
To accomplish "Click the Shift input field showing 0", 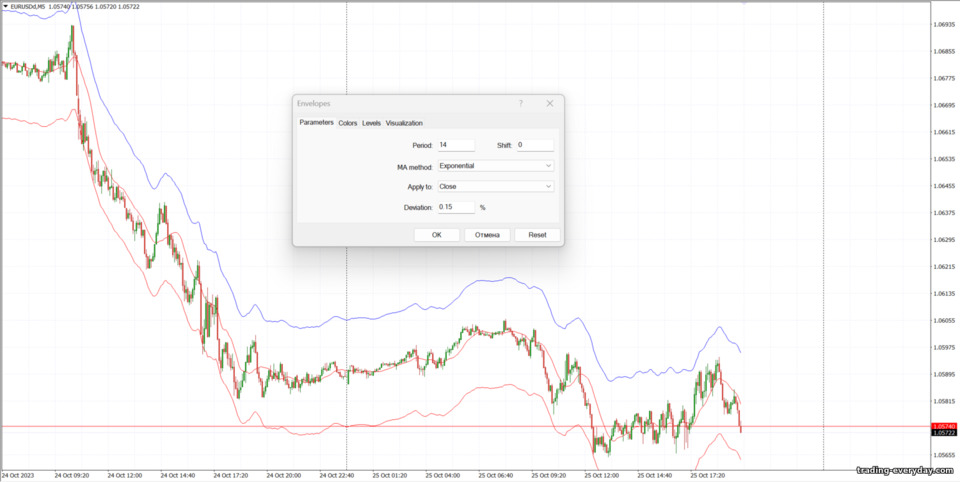I will pyautogui.click(x=534, y=145).
